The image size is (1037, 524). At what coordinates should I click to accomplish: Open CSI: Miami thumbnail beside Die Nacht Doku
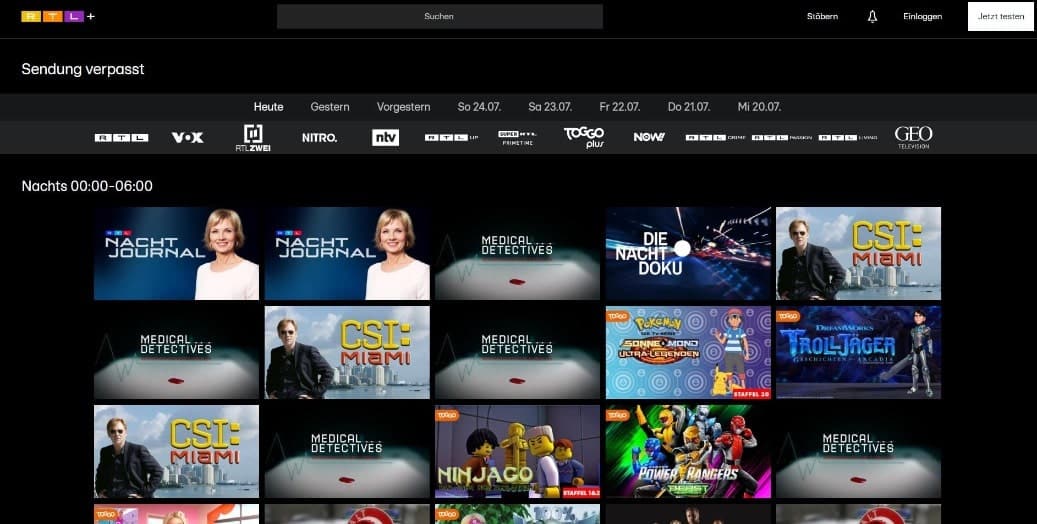858,253
